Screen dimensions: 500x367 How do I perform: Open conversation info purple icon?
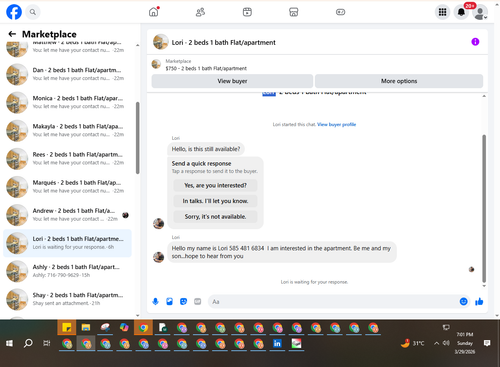(475, 42)
